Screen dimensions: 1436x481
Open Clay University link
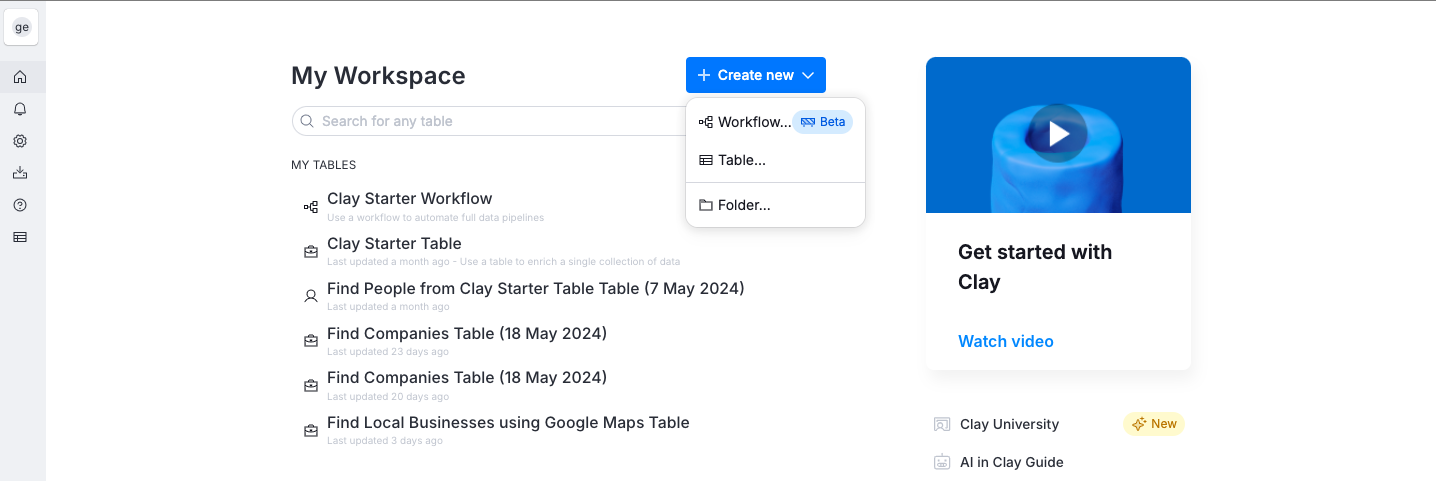[x=1008, y=424]
